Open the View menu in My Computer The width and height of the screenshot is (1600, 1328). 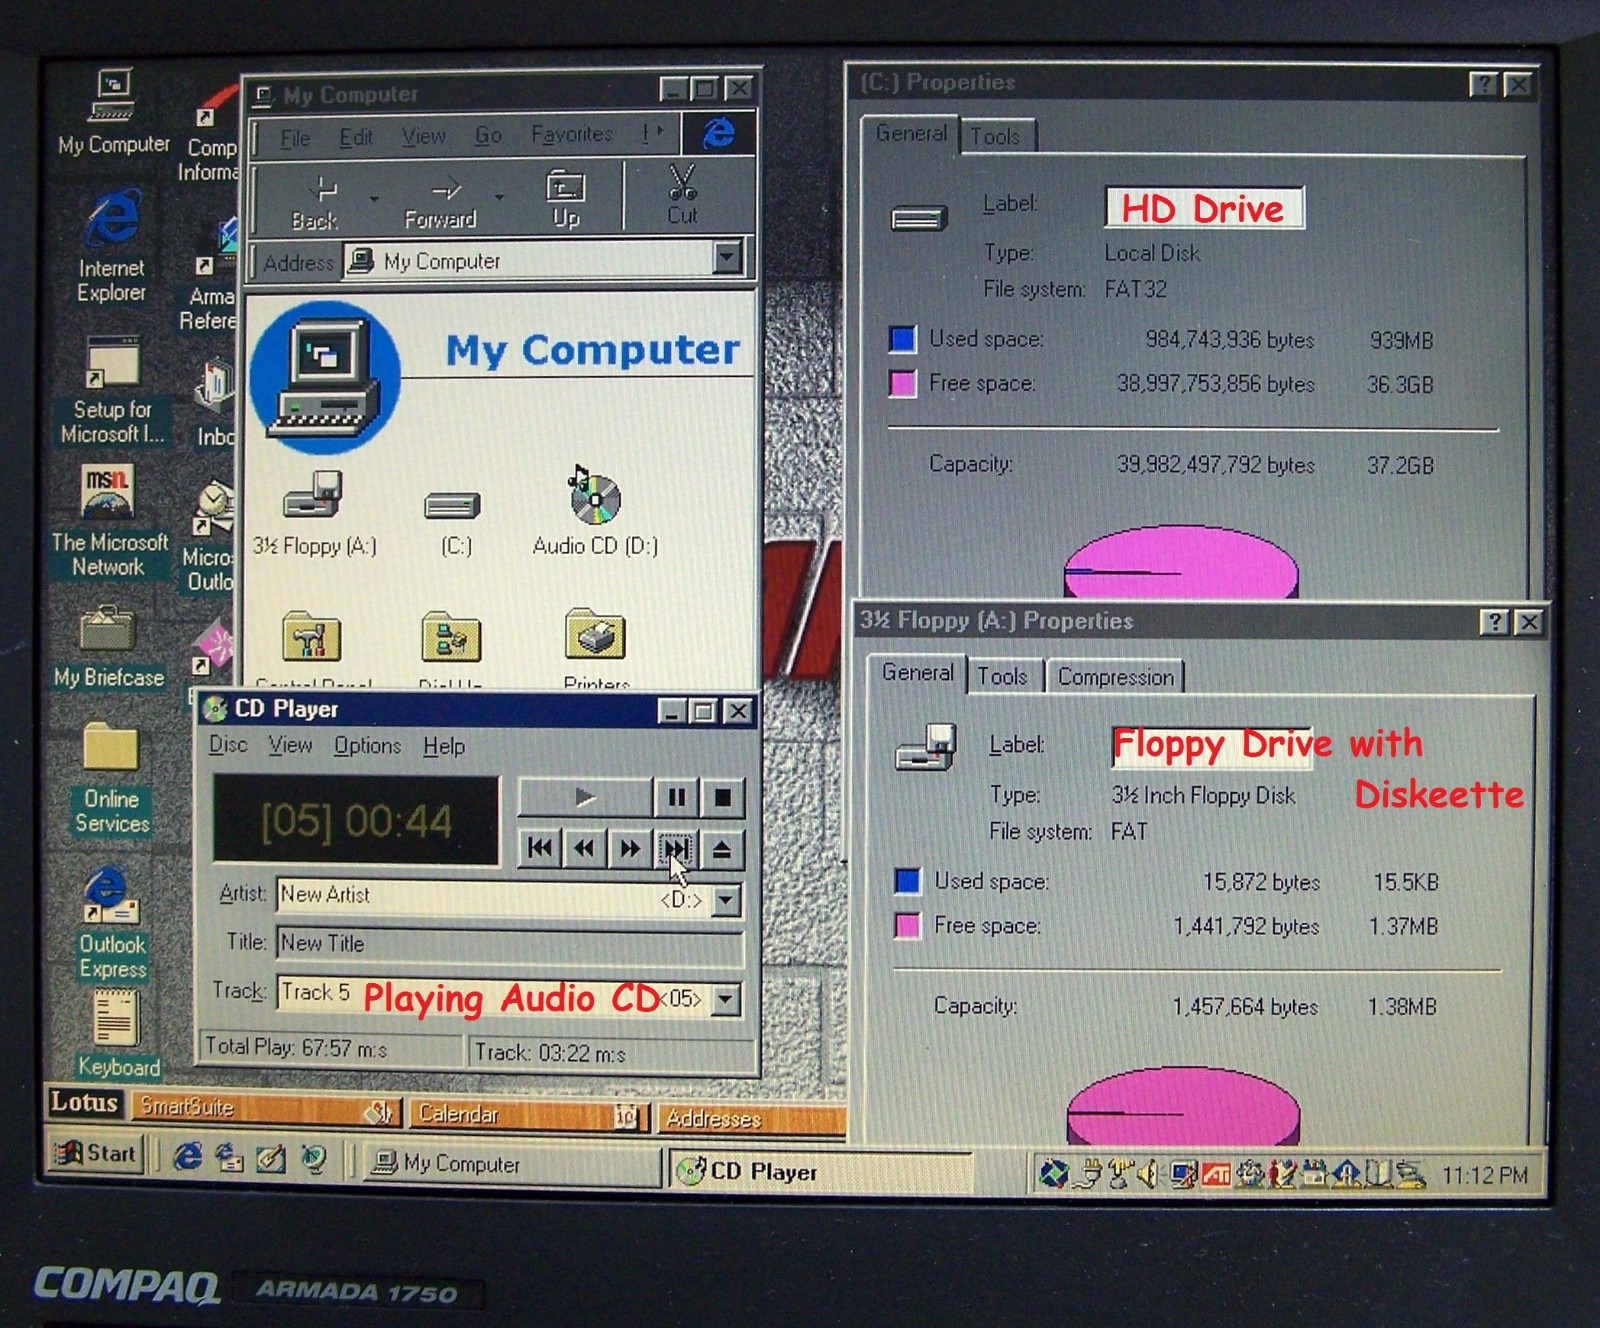coord(423,135)
